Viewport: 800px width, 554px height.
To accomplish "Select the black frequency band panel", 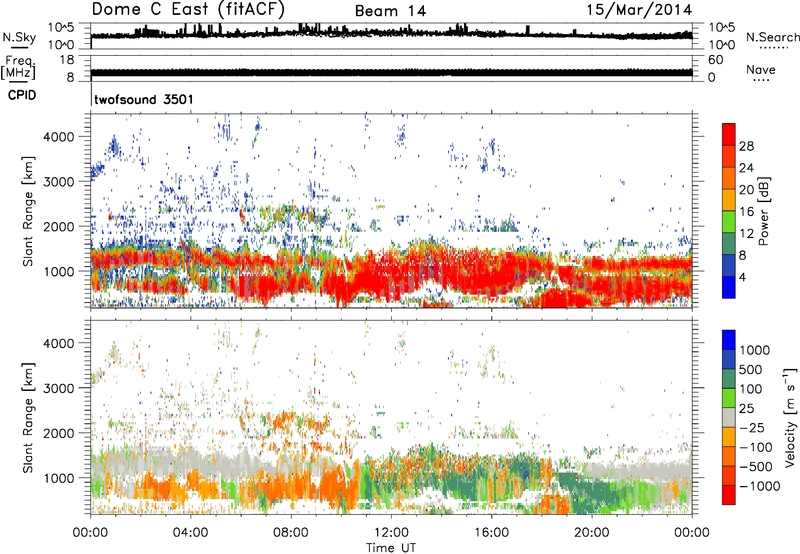I will [391, 68].
